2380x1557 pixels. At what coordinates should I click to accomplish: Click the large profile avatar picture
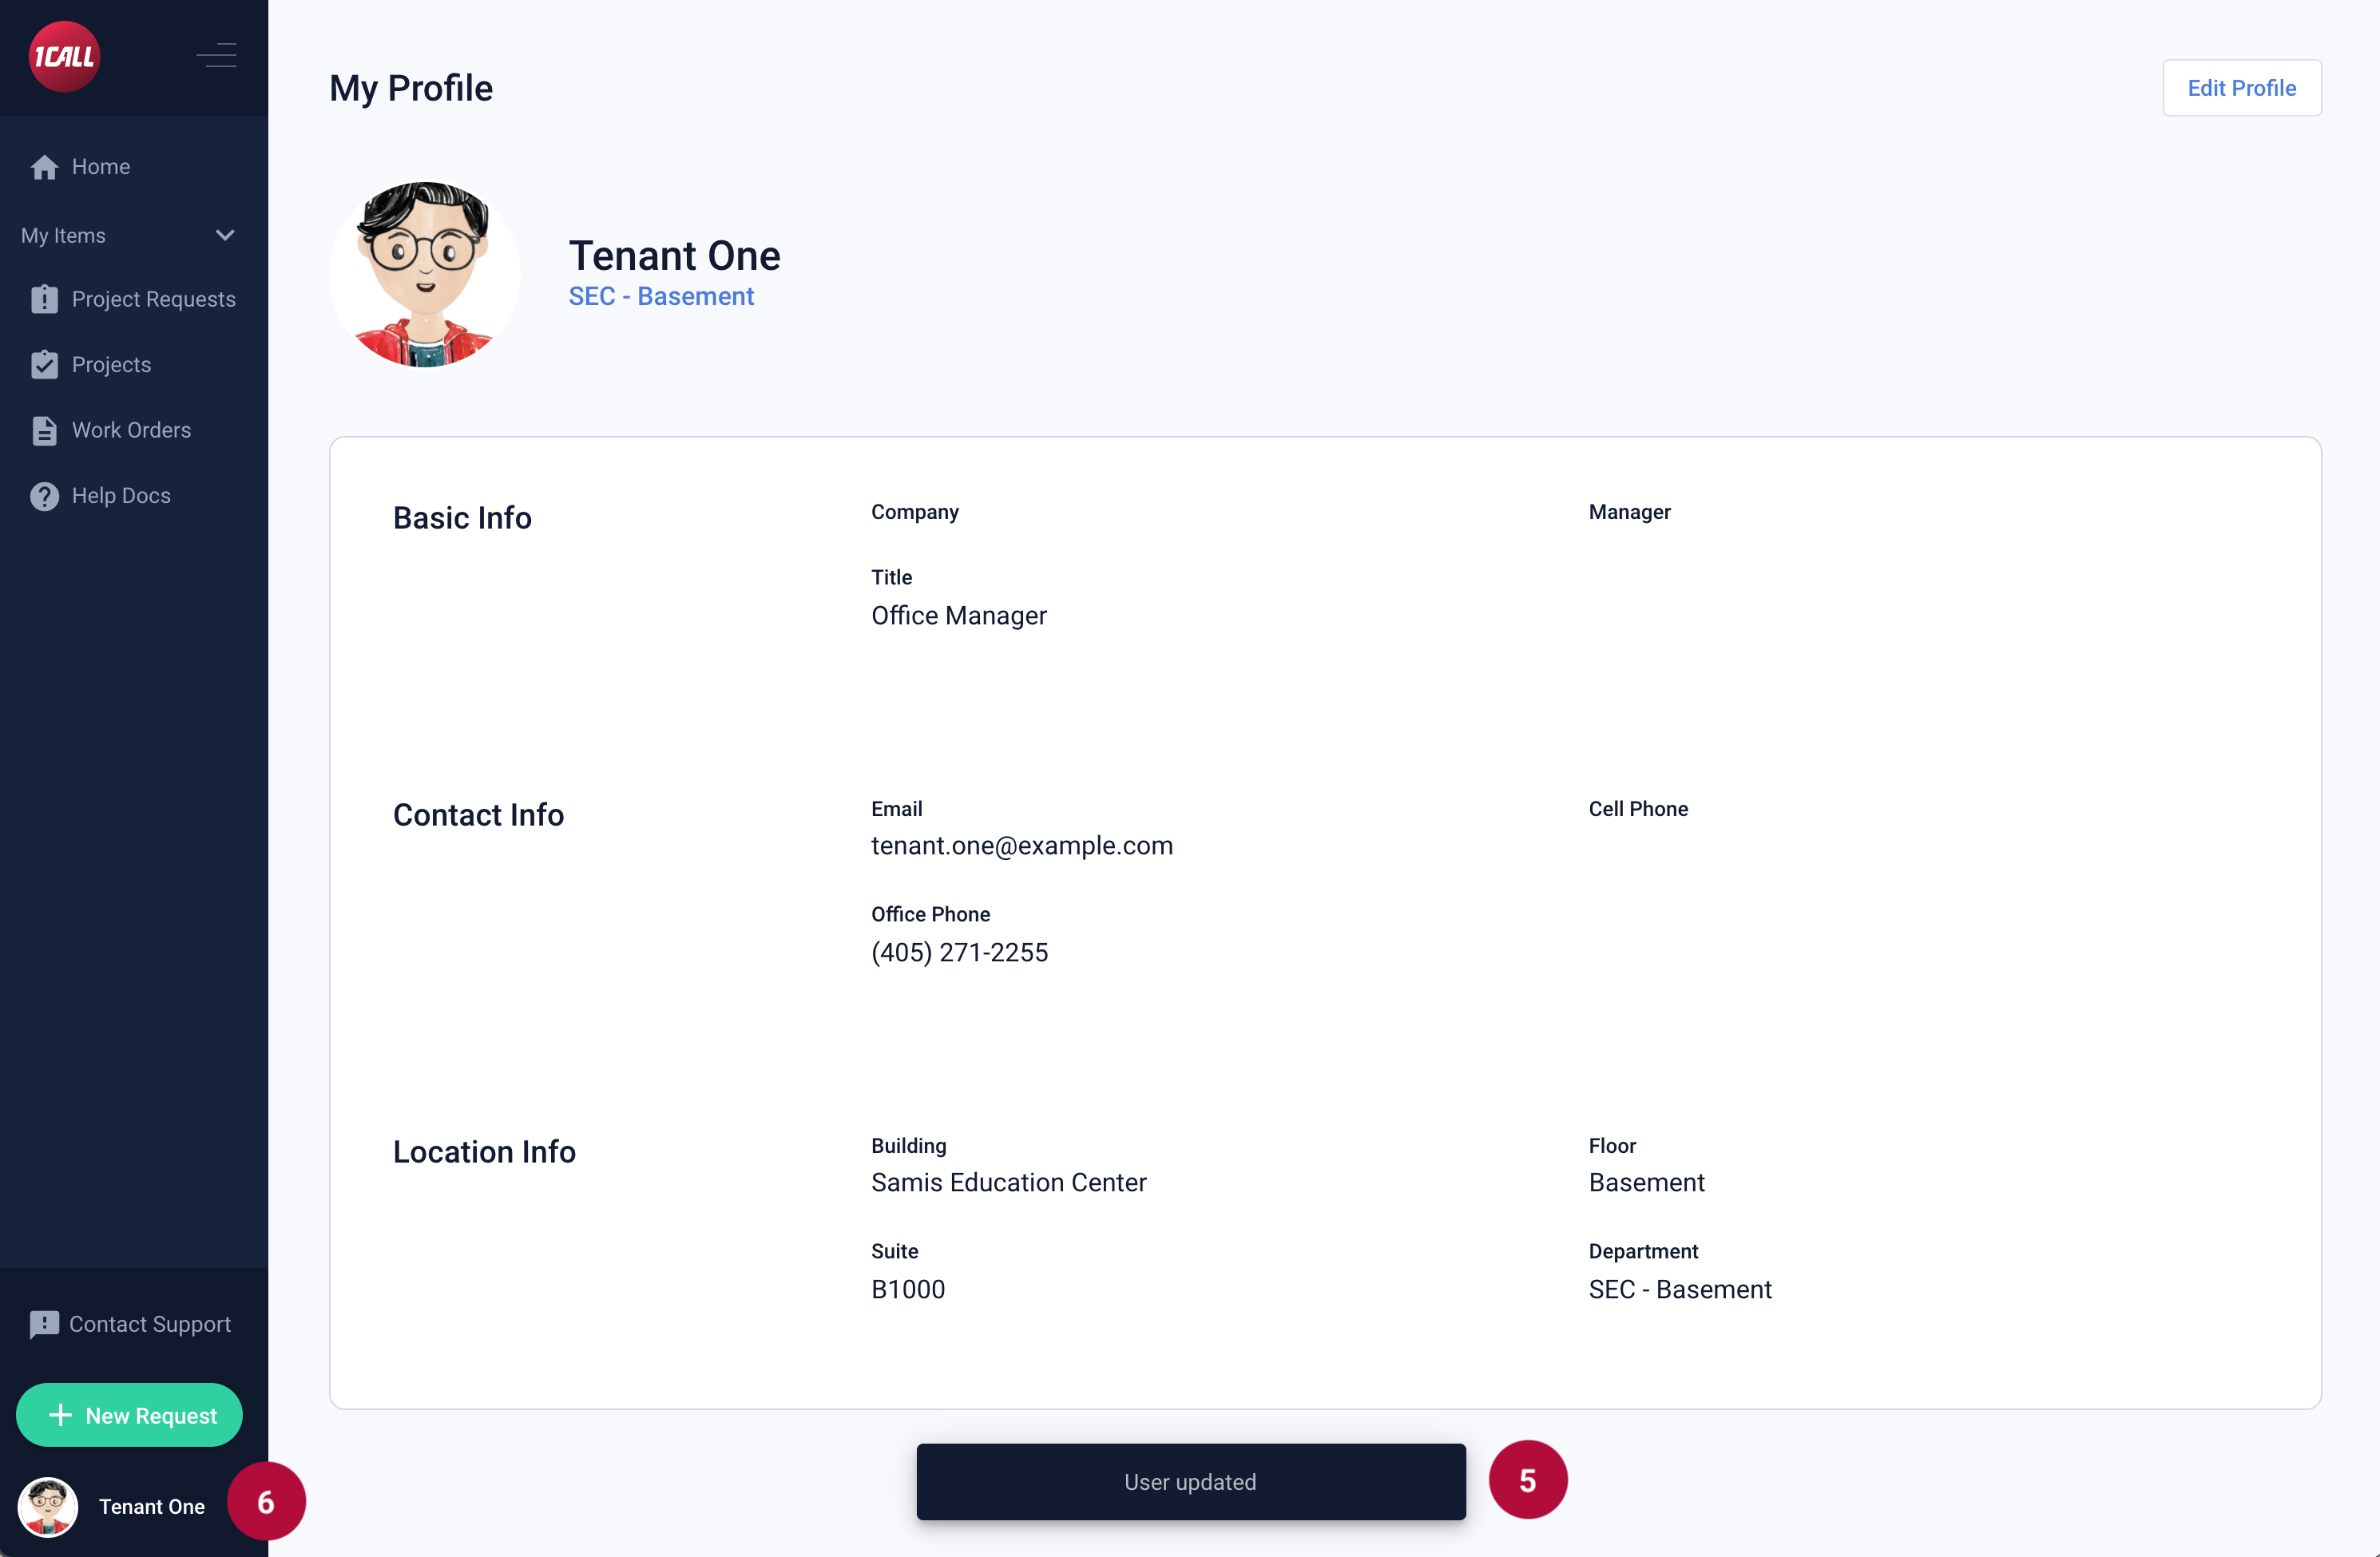(x=424, y=274)
